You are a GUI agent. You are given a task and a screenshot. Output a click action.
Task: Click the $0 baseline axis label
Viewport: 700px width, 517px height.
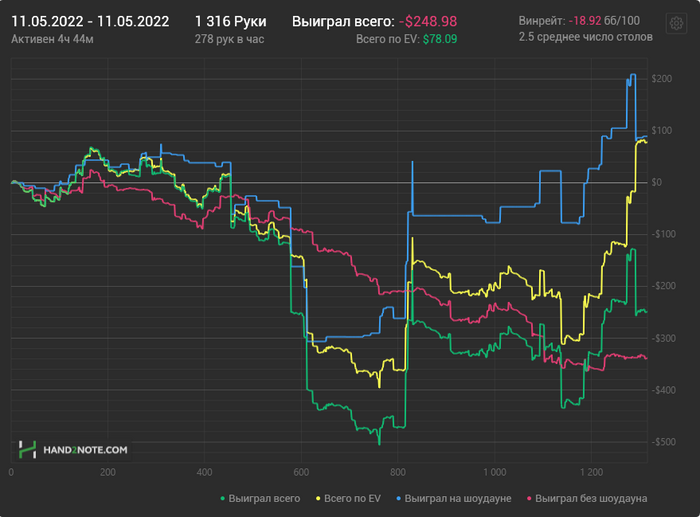(656, 182)
